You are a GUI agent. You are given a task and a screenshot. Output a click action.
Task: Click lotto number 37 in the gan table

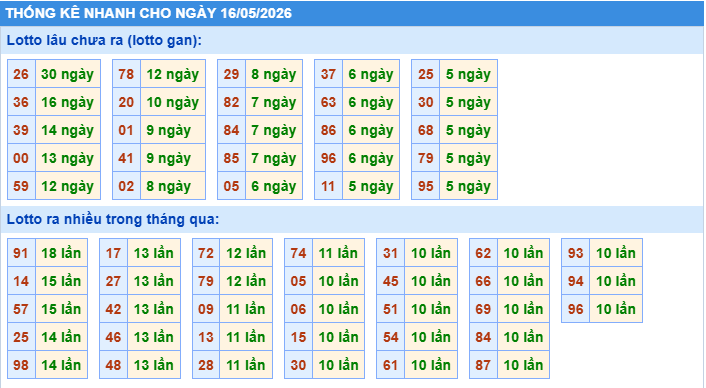(329, 74)
